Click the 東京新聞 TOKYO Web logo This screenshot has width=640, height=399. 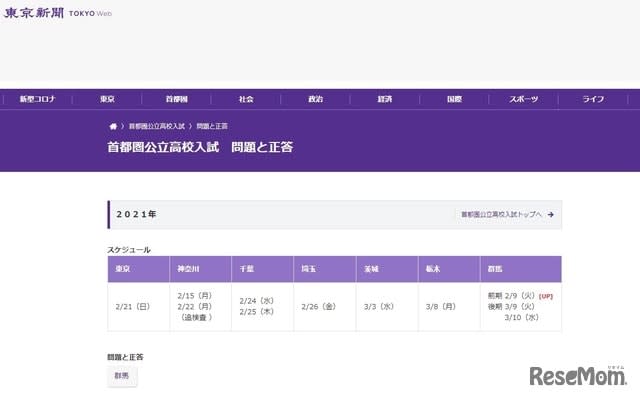point(58,13)
